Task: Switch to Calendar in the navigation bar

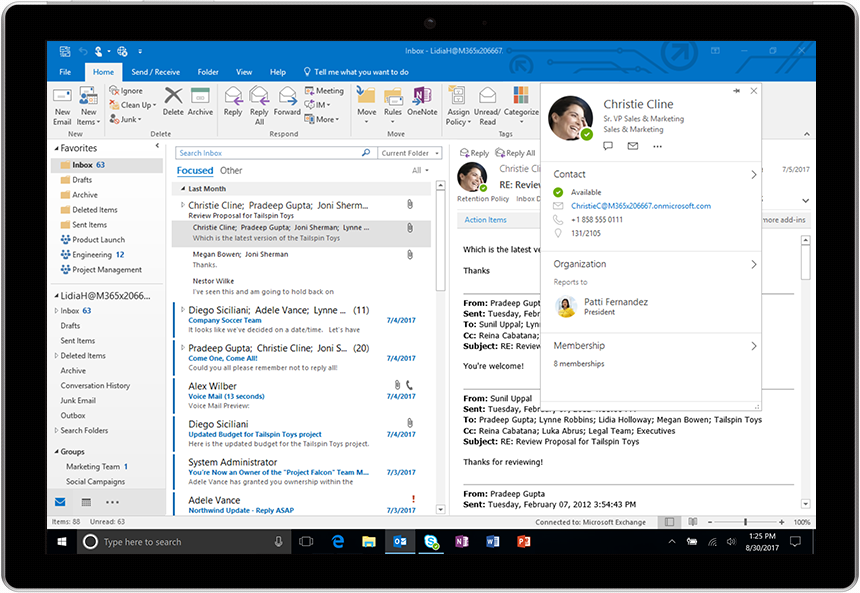Action: 86,502
